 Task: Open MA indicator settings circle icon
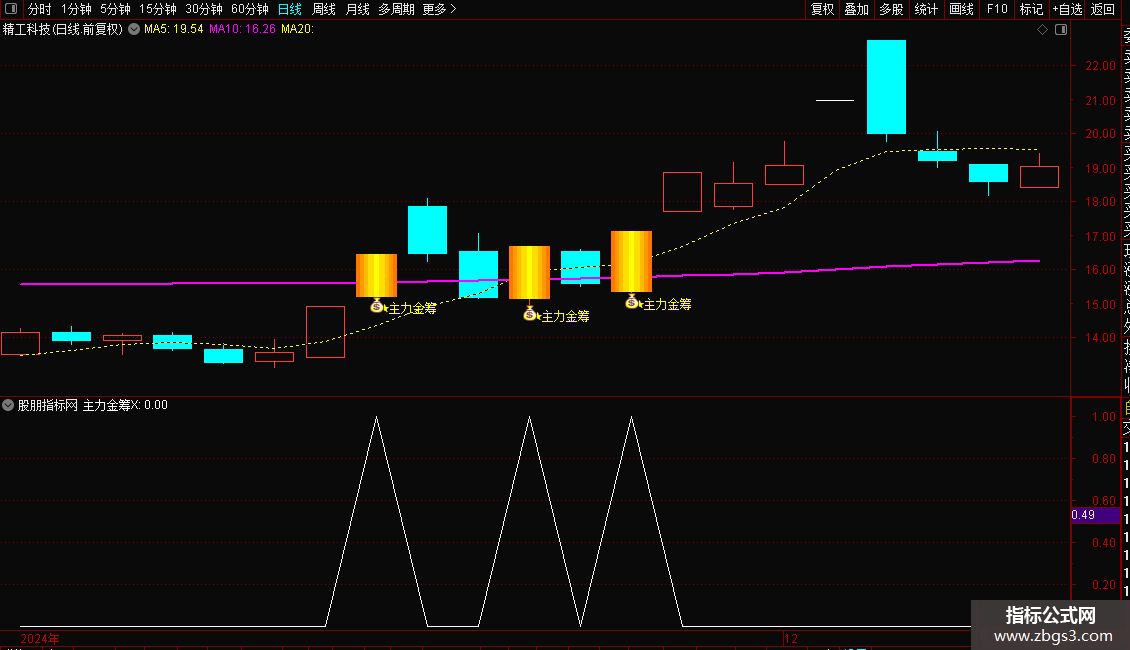[x=134, y=29]
